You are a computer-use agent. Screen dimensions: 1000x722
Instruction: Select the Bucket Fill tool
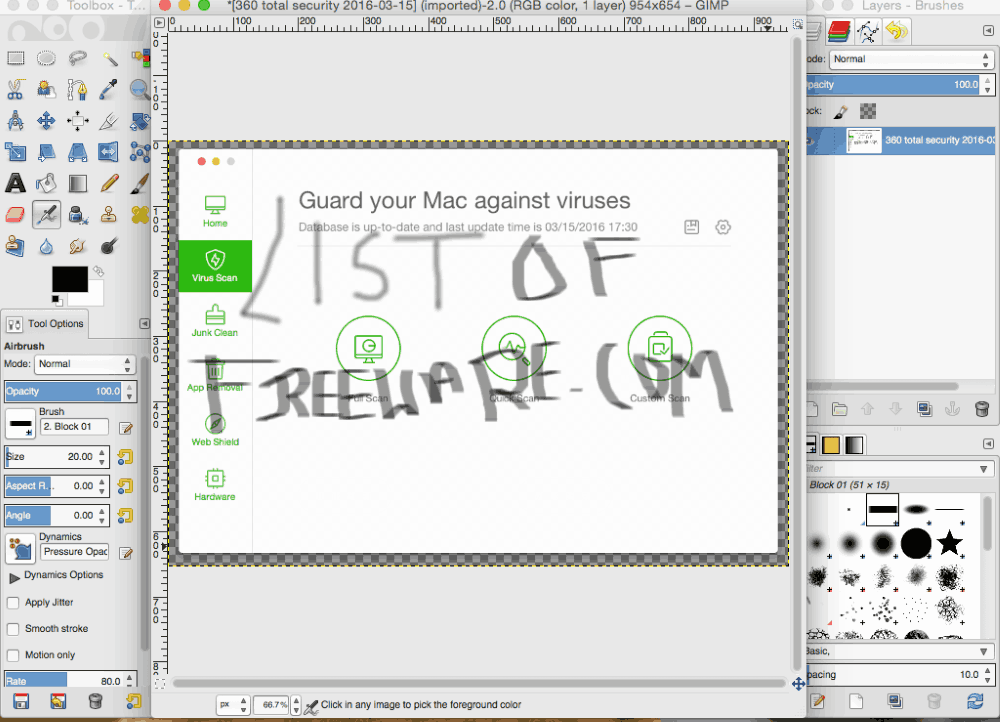point(46,183)
